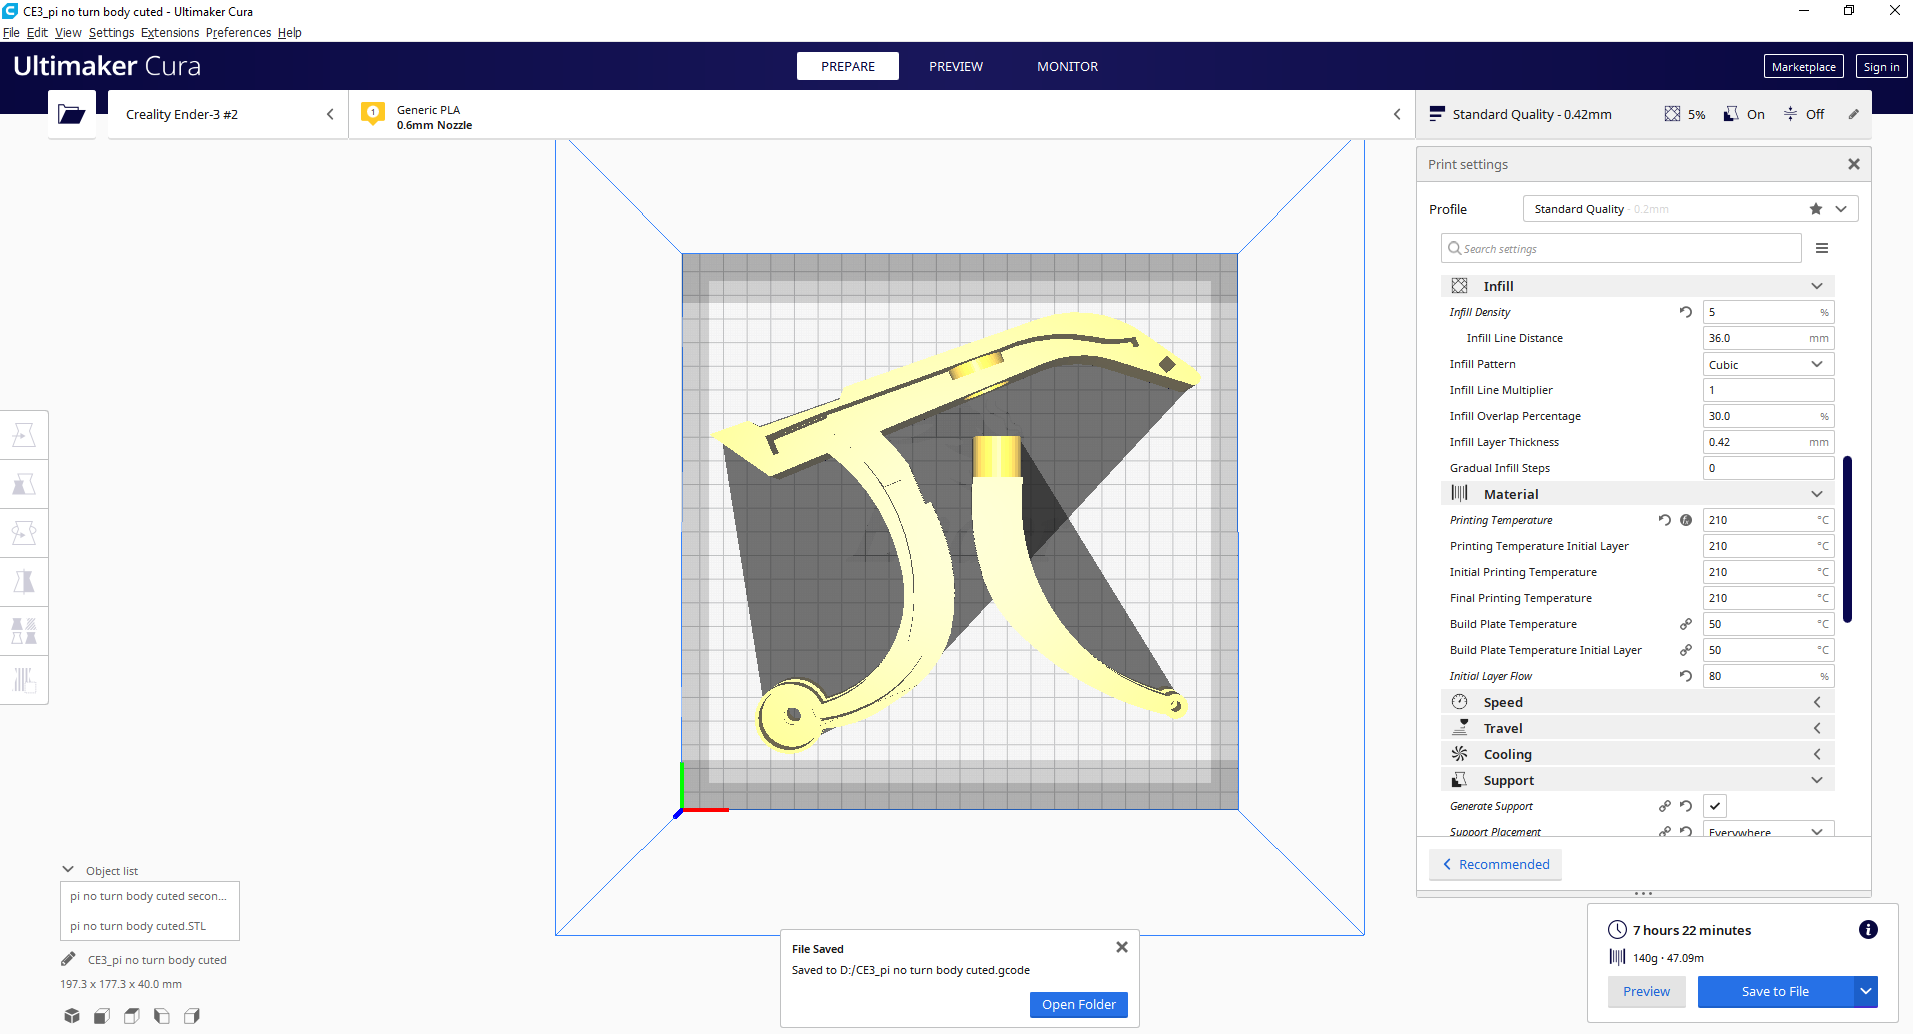
Task: Close the Print settings panel
Action: 1854,164
